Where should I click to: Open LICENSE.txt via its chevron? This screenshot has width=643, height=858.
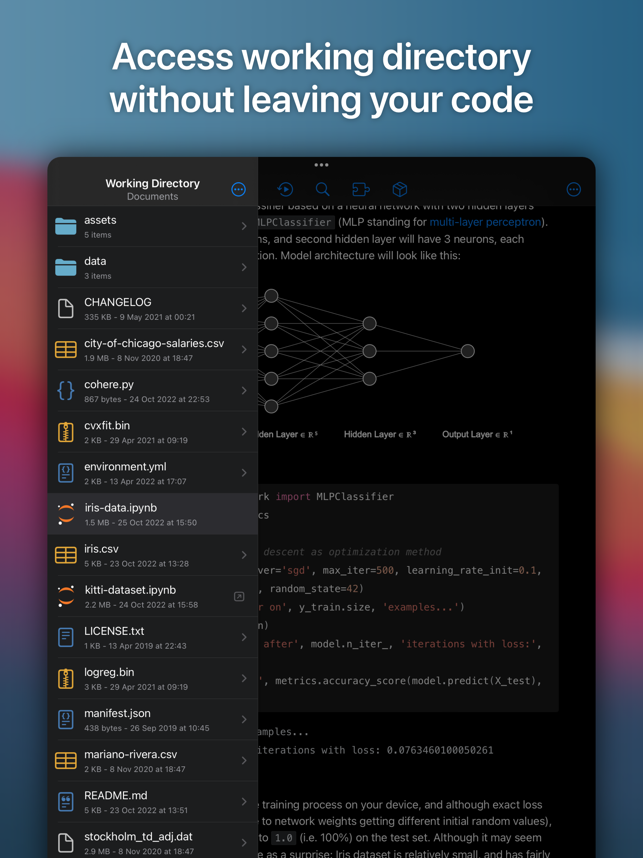pos(244,637)
